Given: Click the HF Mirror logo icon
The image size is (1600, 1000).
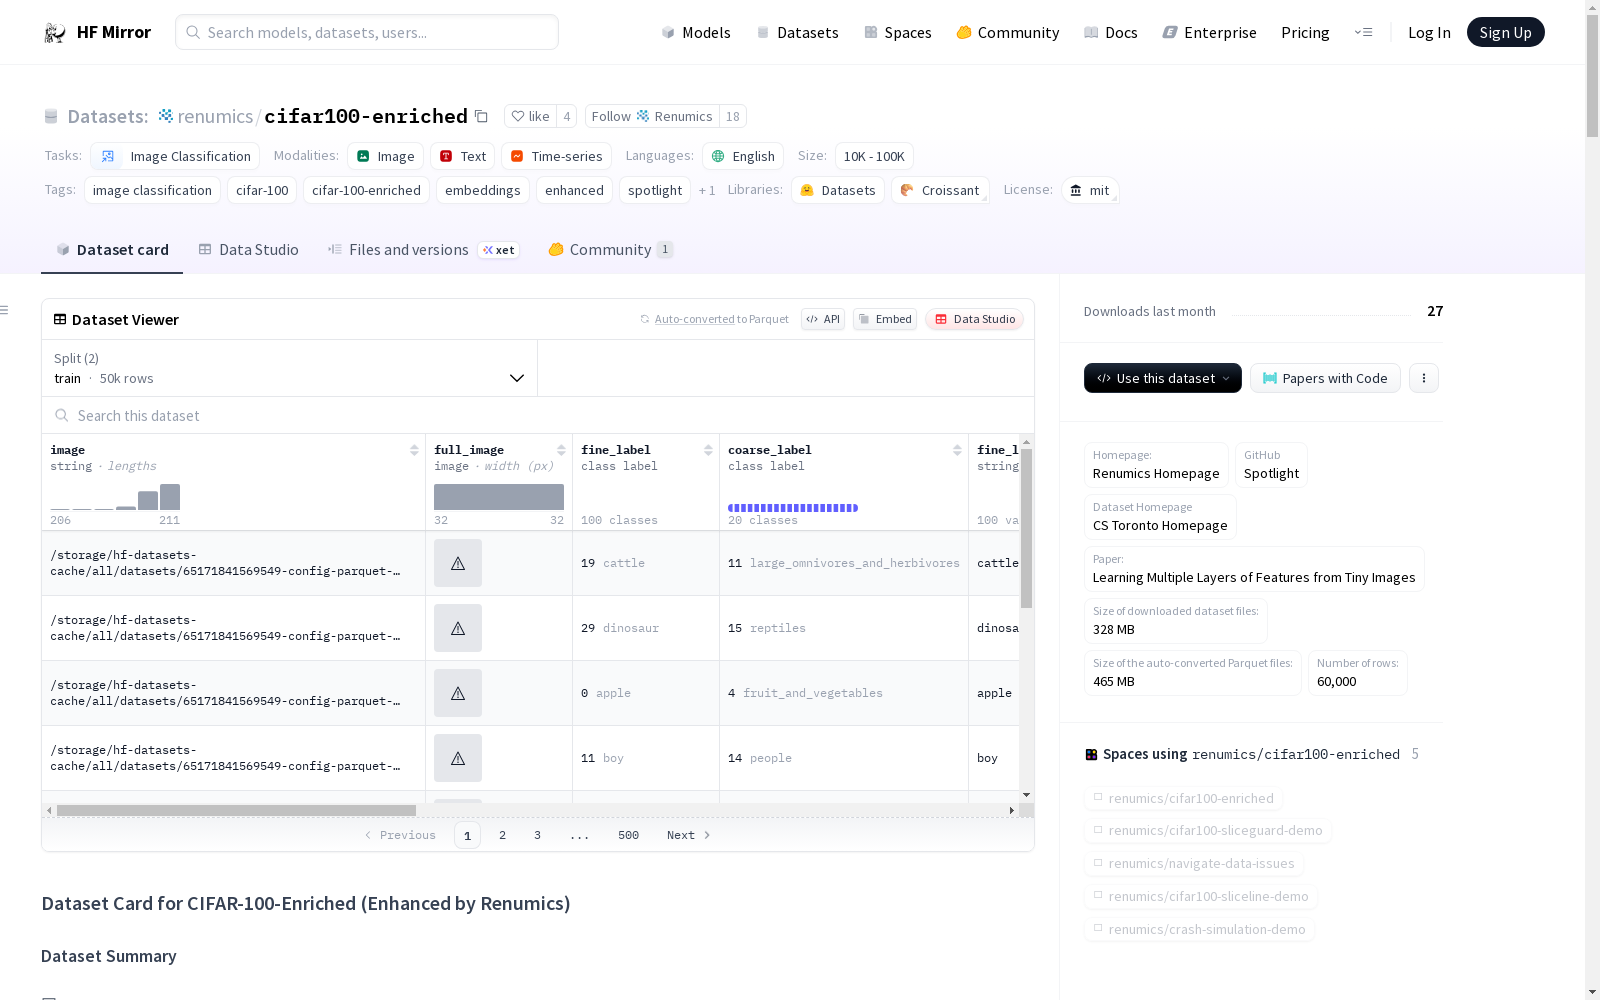Looking at the screenshot, I should pyautogui.click(x=55, y=33).
